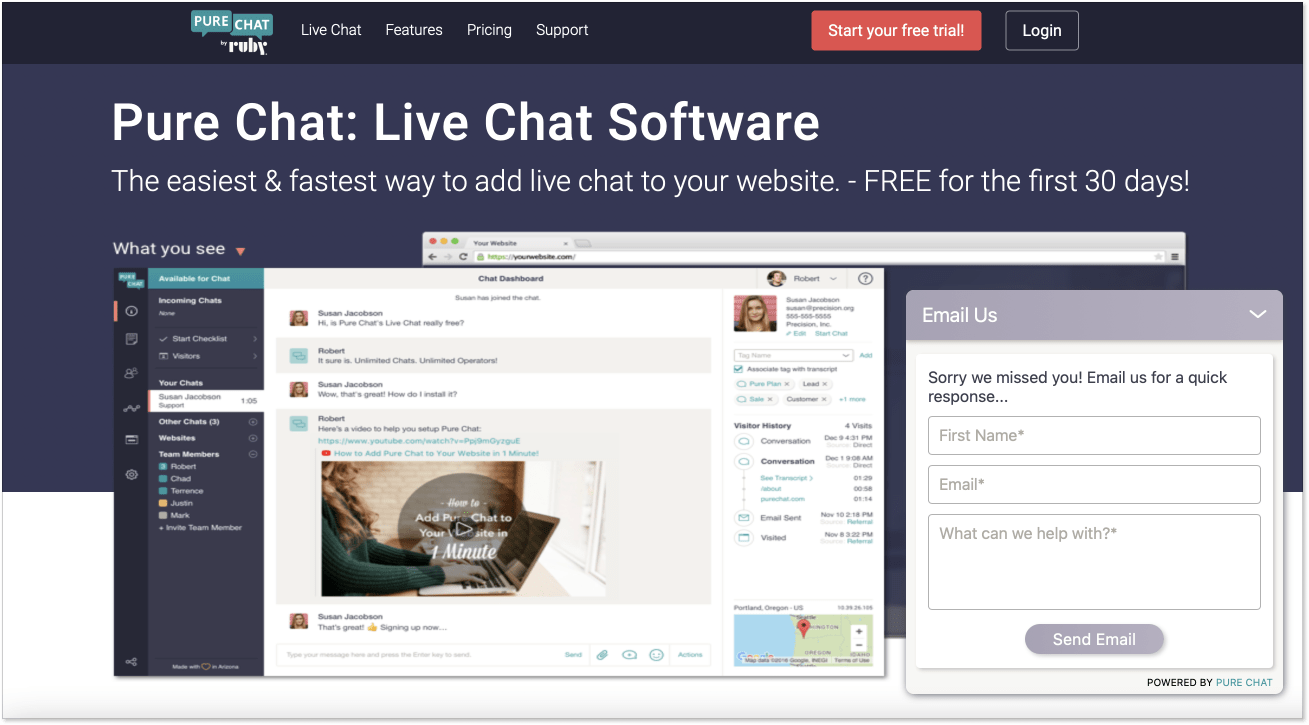Select team member Justin
1309x725 pixels.
pyautogui.click(x=176, y=503)
